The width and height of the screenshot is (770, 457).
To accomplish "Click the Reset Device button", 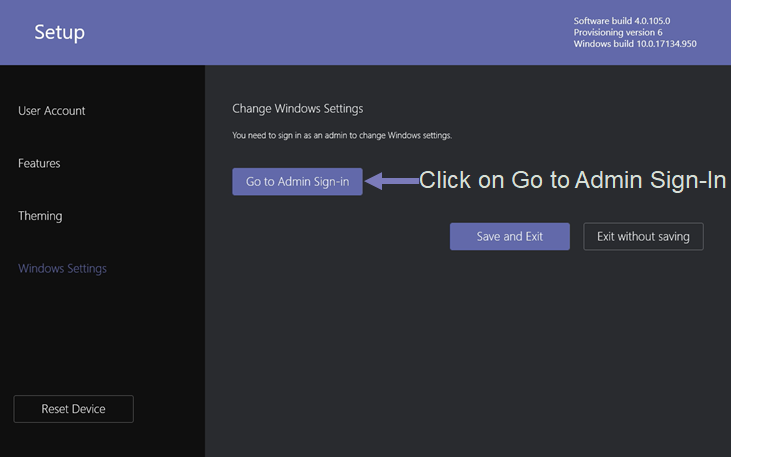I will click(x=74, y=409).
